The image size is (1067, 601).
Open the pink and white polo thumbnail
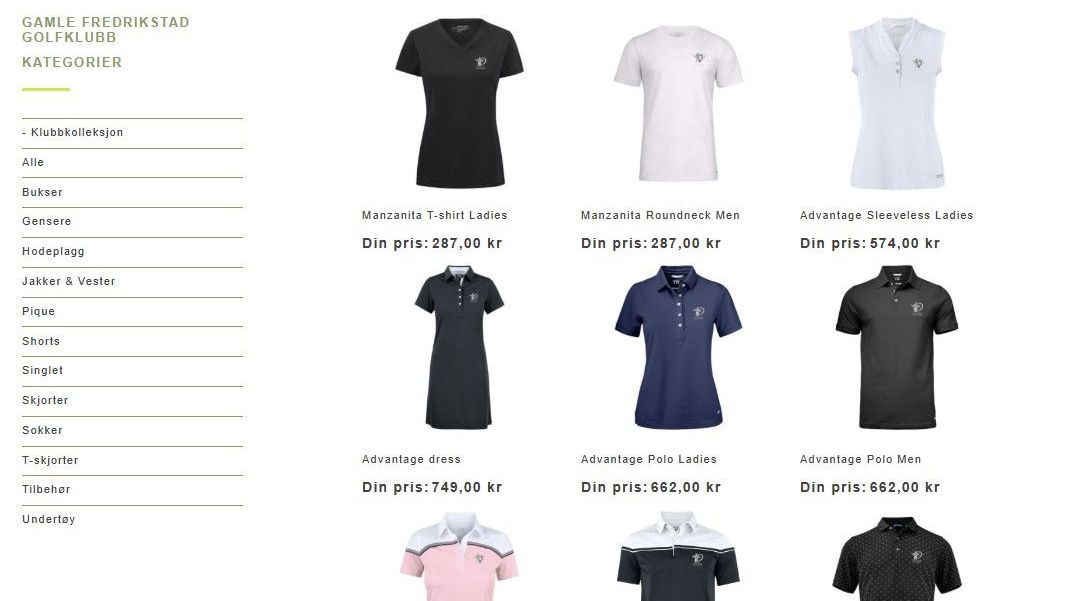(x=459, y=556)
